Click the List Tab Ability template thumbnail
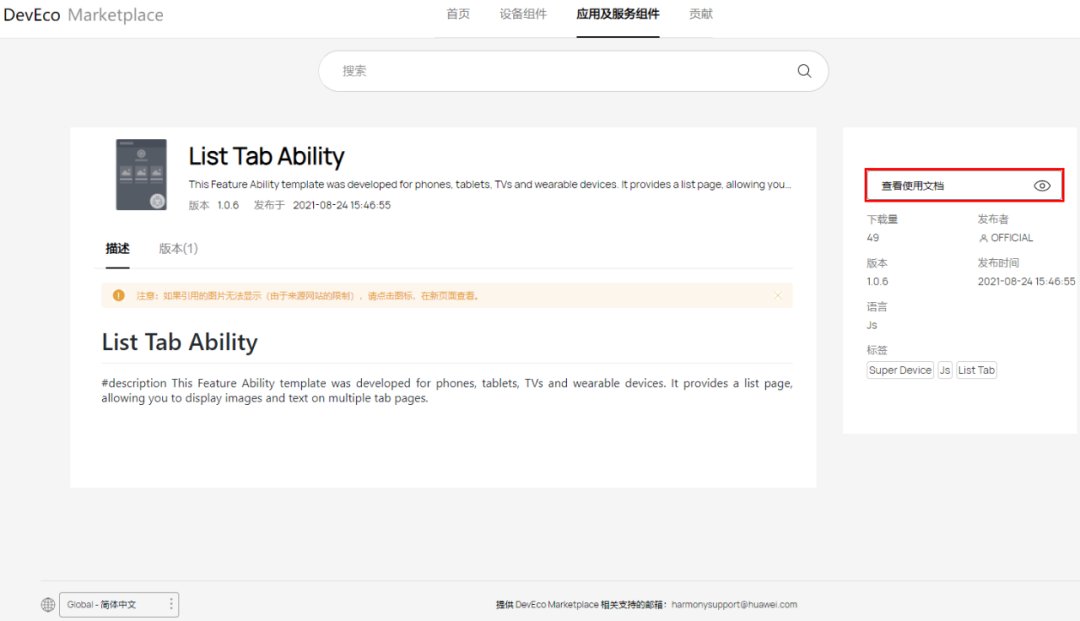 tap(141, 175)
